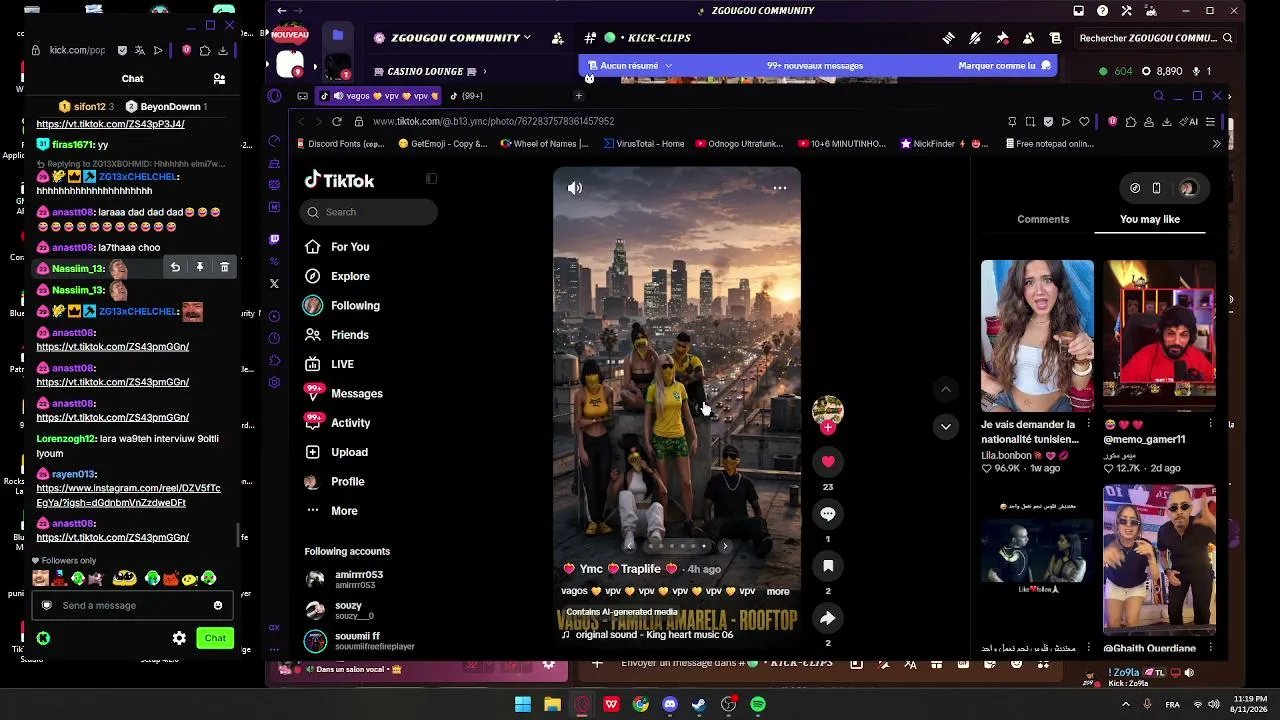
Task: Expand ZGOUGOU COMMUNITY server dropdown
Action: point(527,38)
